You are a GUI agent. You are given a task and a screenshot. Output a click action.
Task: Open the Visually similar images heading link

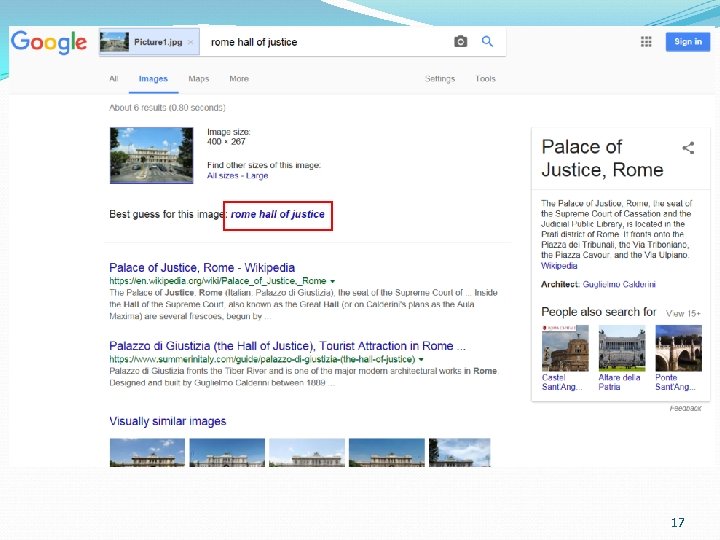(x=168, y=421)
